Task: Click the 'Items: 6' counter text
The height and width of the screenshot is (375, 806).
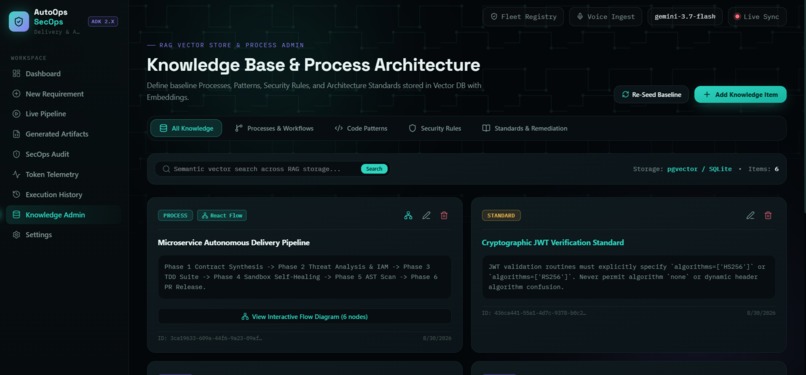Action: click(763, 169)
